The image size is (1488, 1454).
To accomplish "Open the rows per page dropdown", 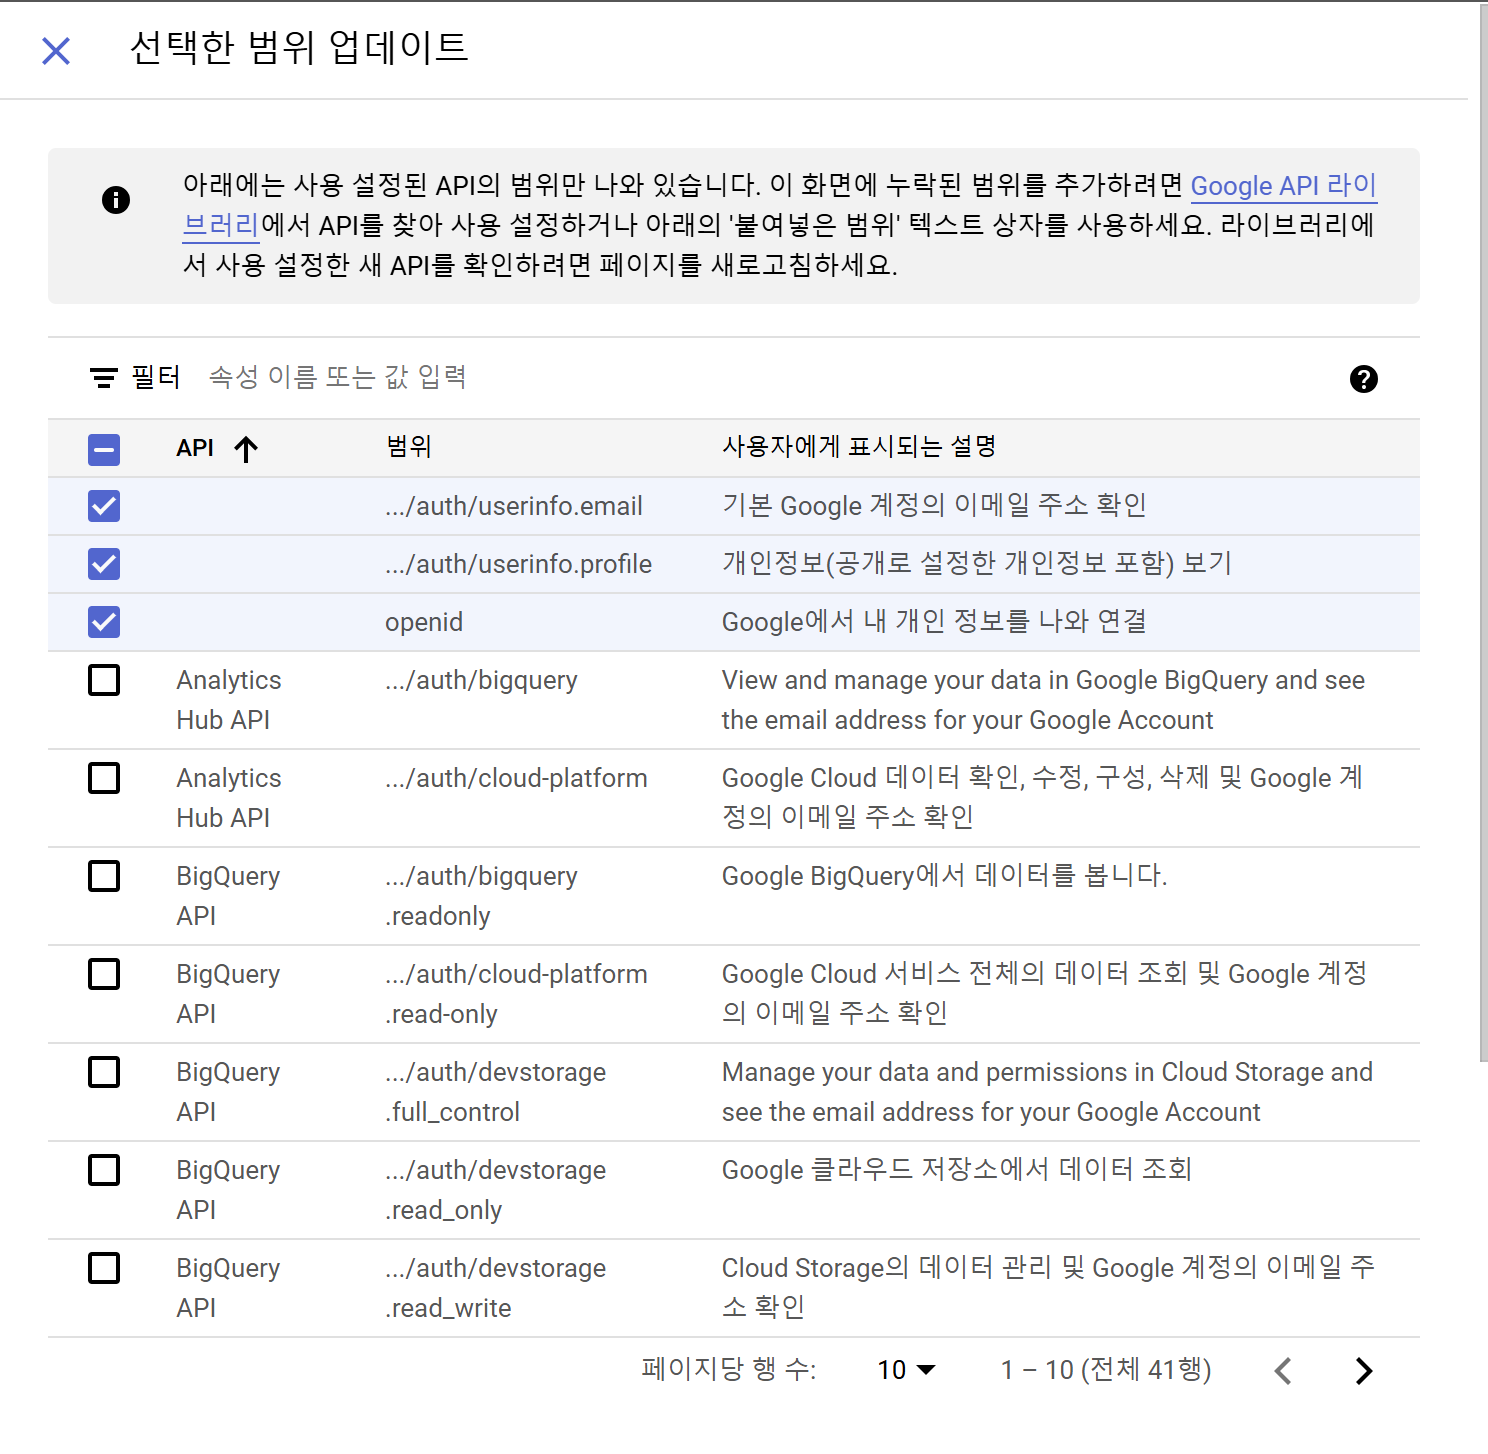I will click(x=906, y=1370).
